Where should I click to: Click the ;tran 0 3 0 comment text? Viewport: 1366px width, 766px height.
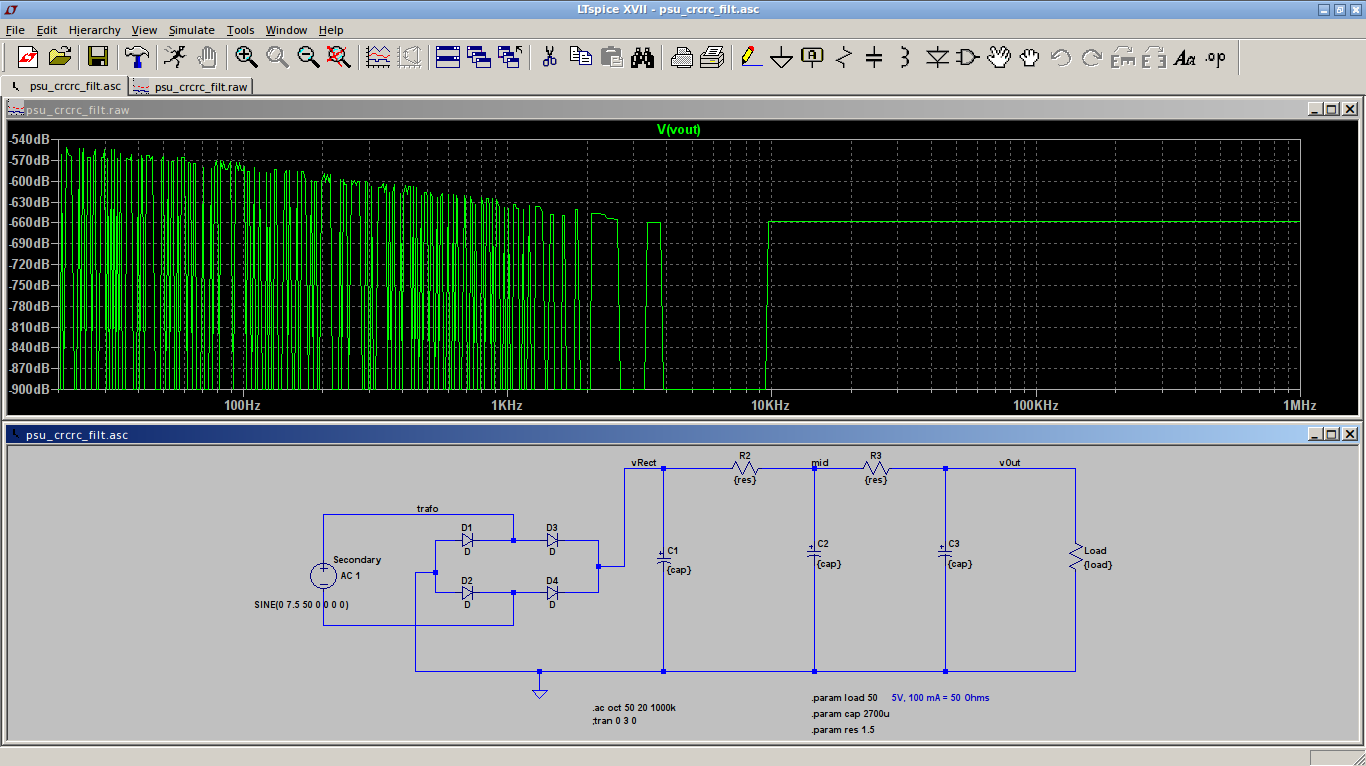615,720
